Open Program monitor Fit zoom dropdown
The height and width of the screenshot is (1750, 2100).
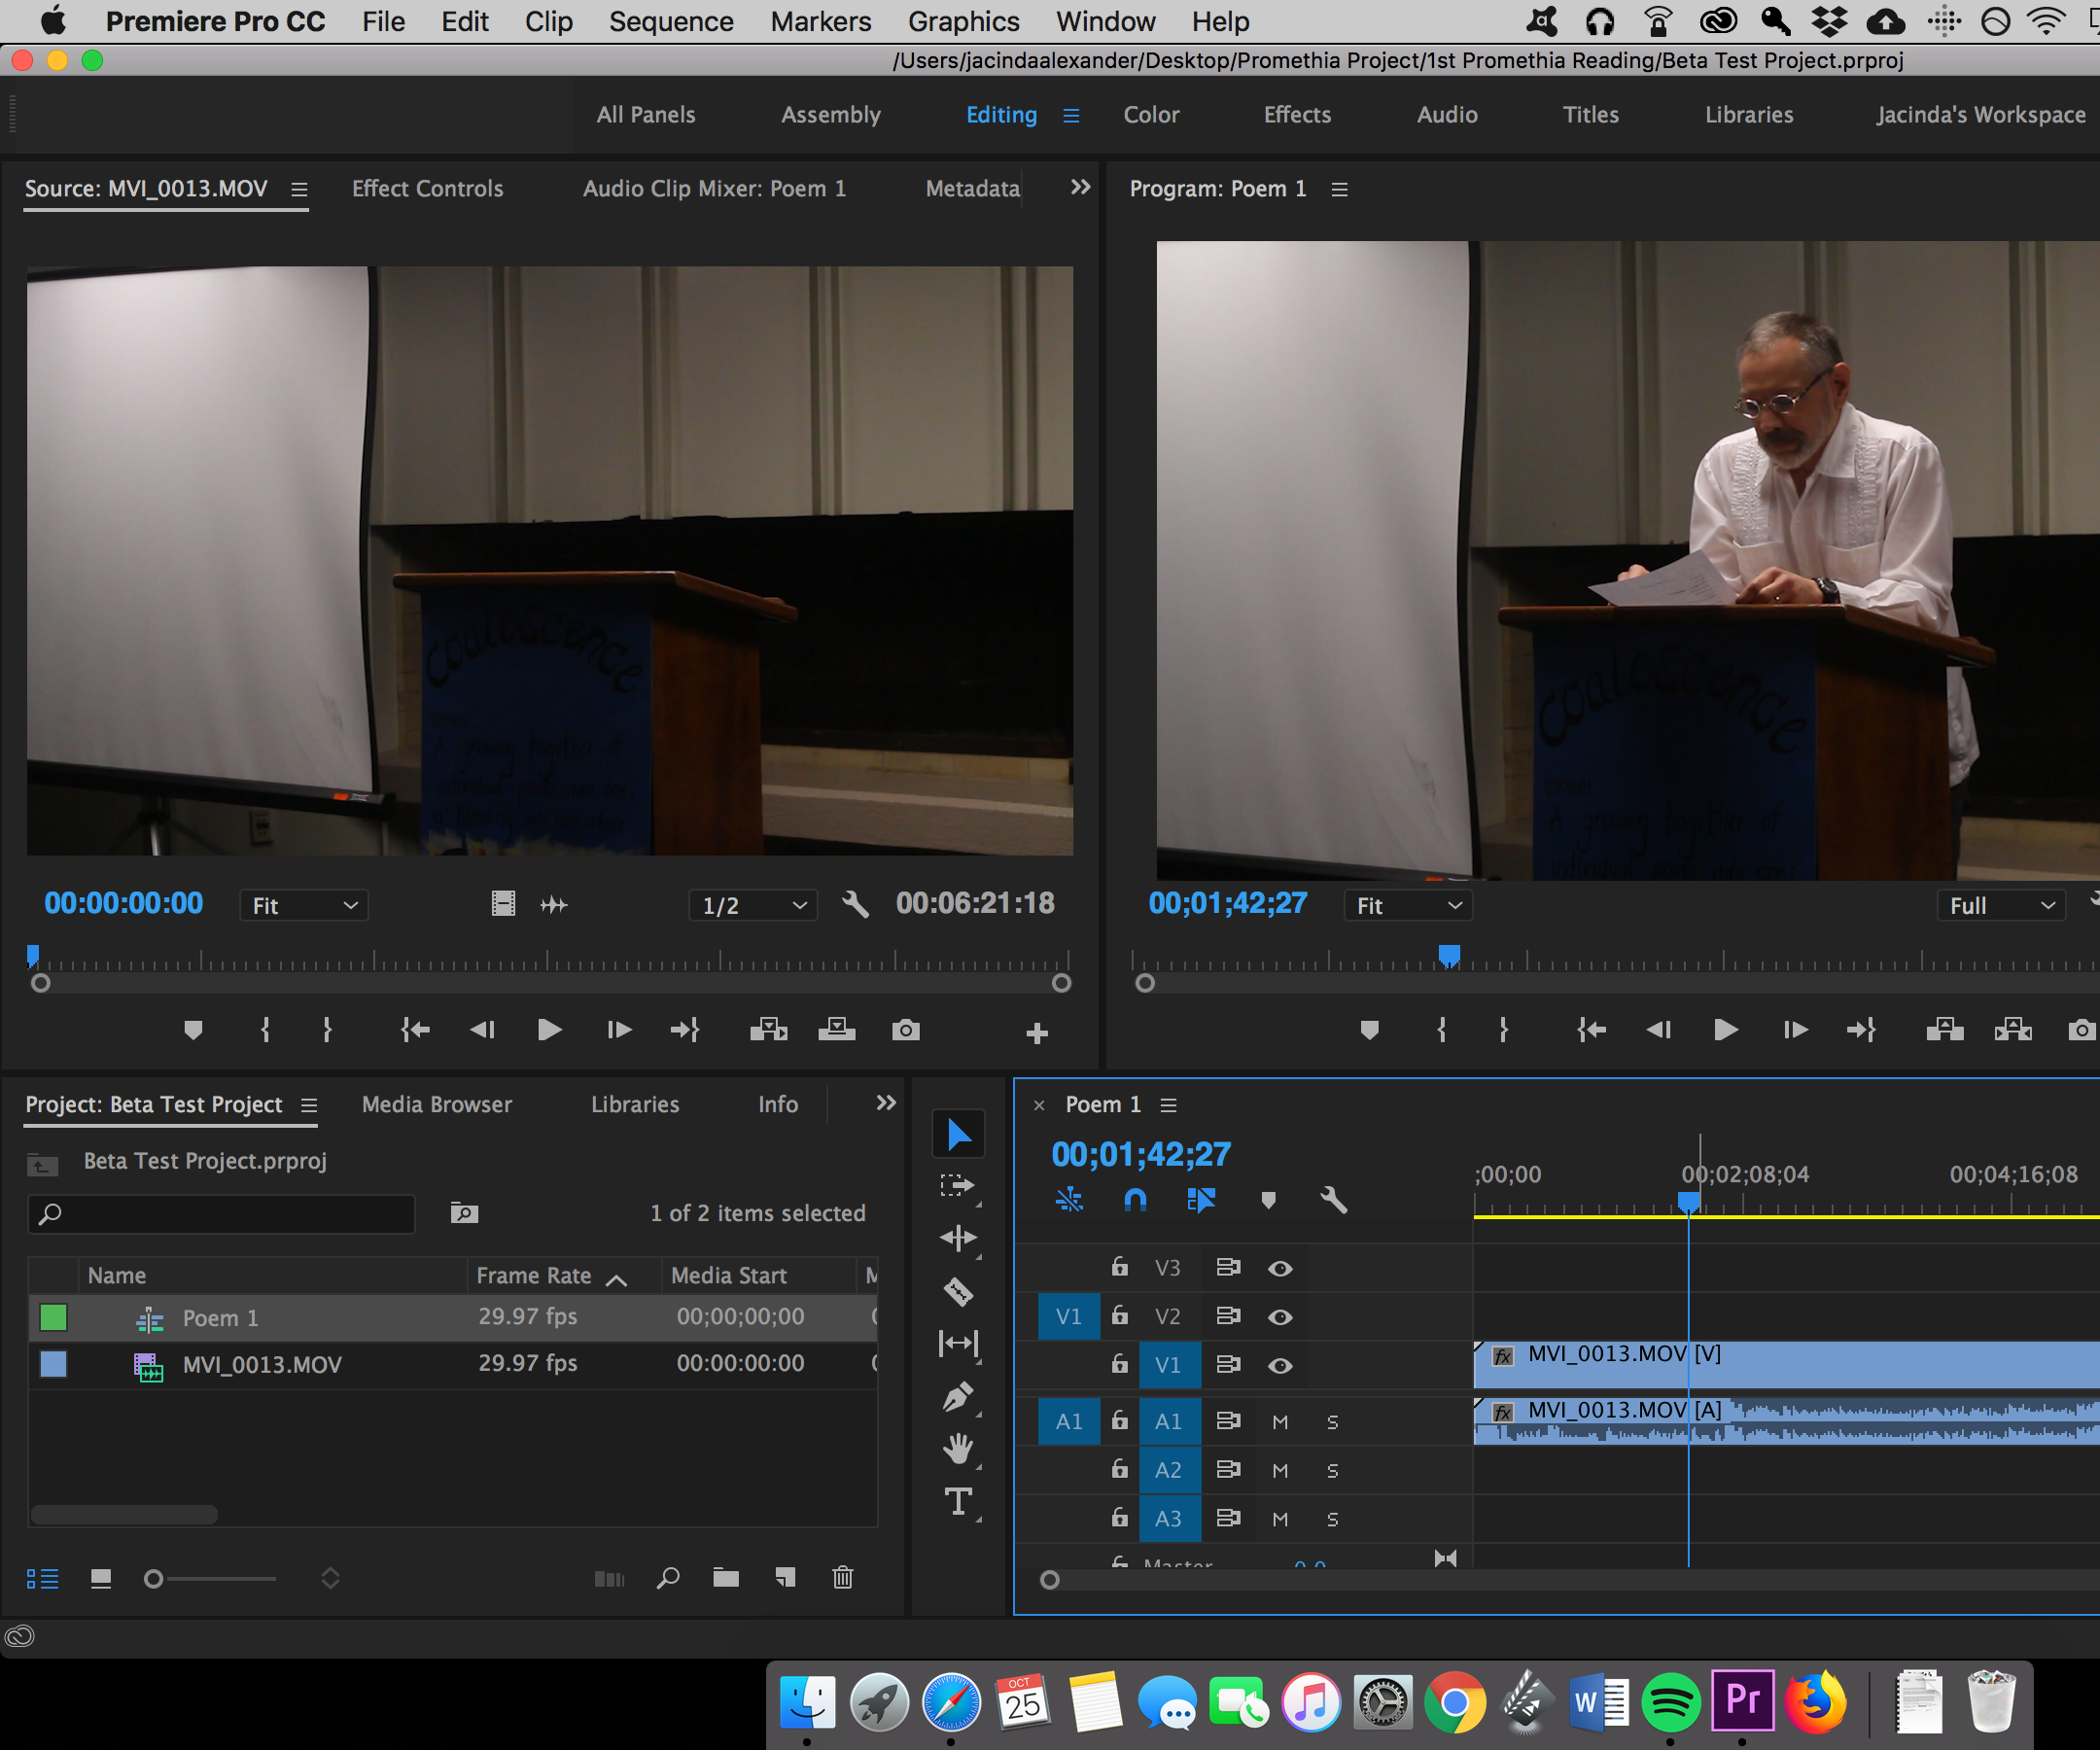click(1409, 906)
